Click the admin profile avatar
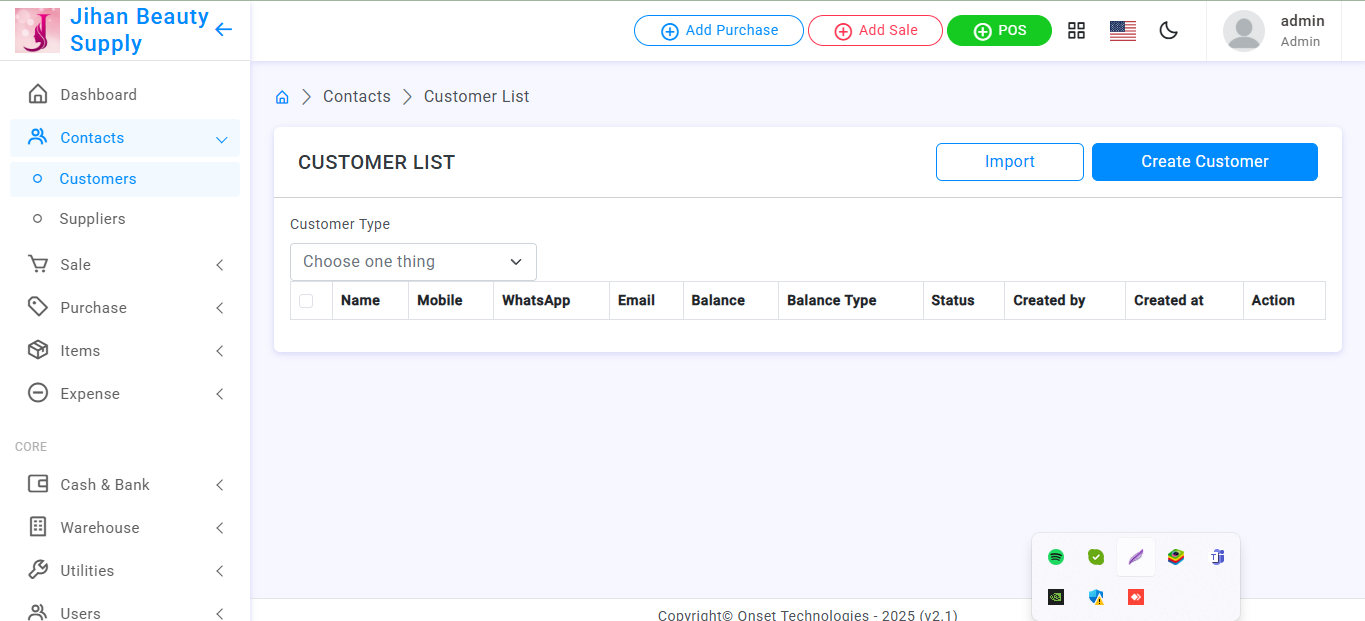Screen dimensions: 1365x621 pos(1243,31)
